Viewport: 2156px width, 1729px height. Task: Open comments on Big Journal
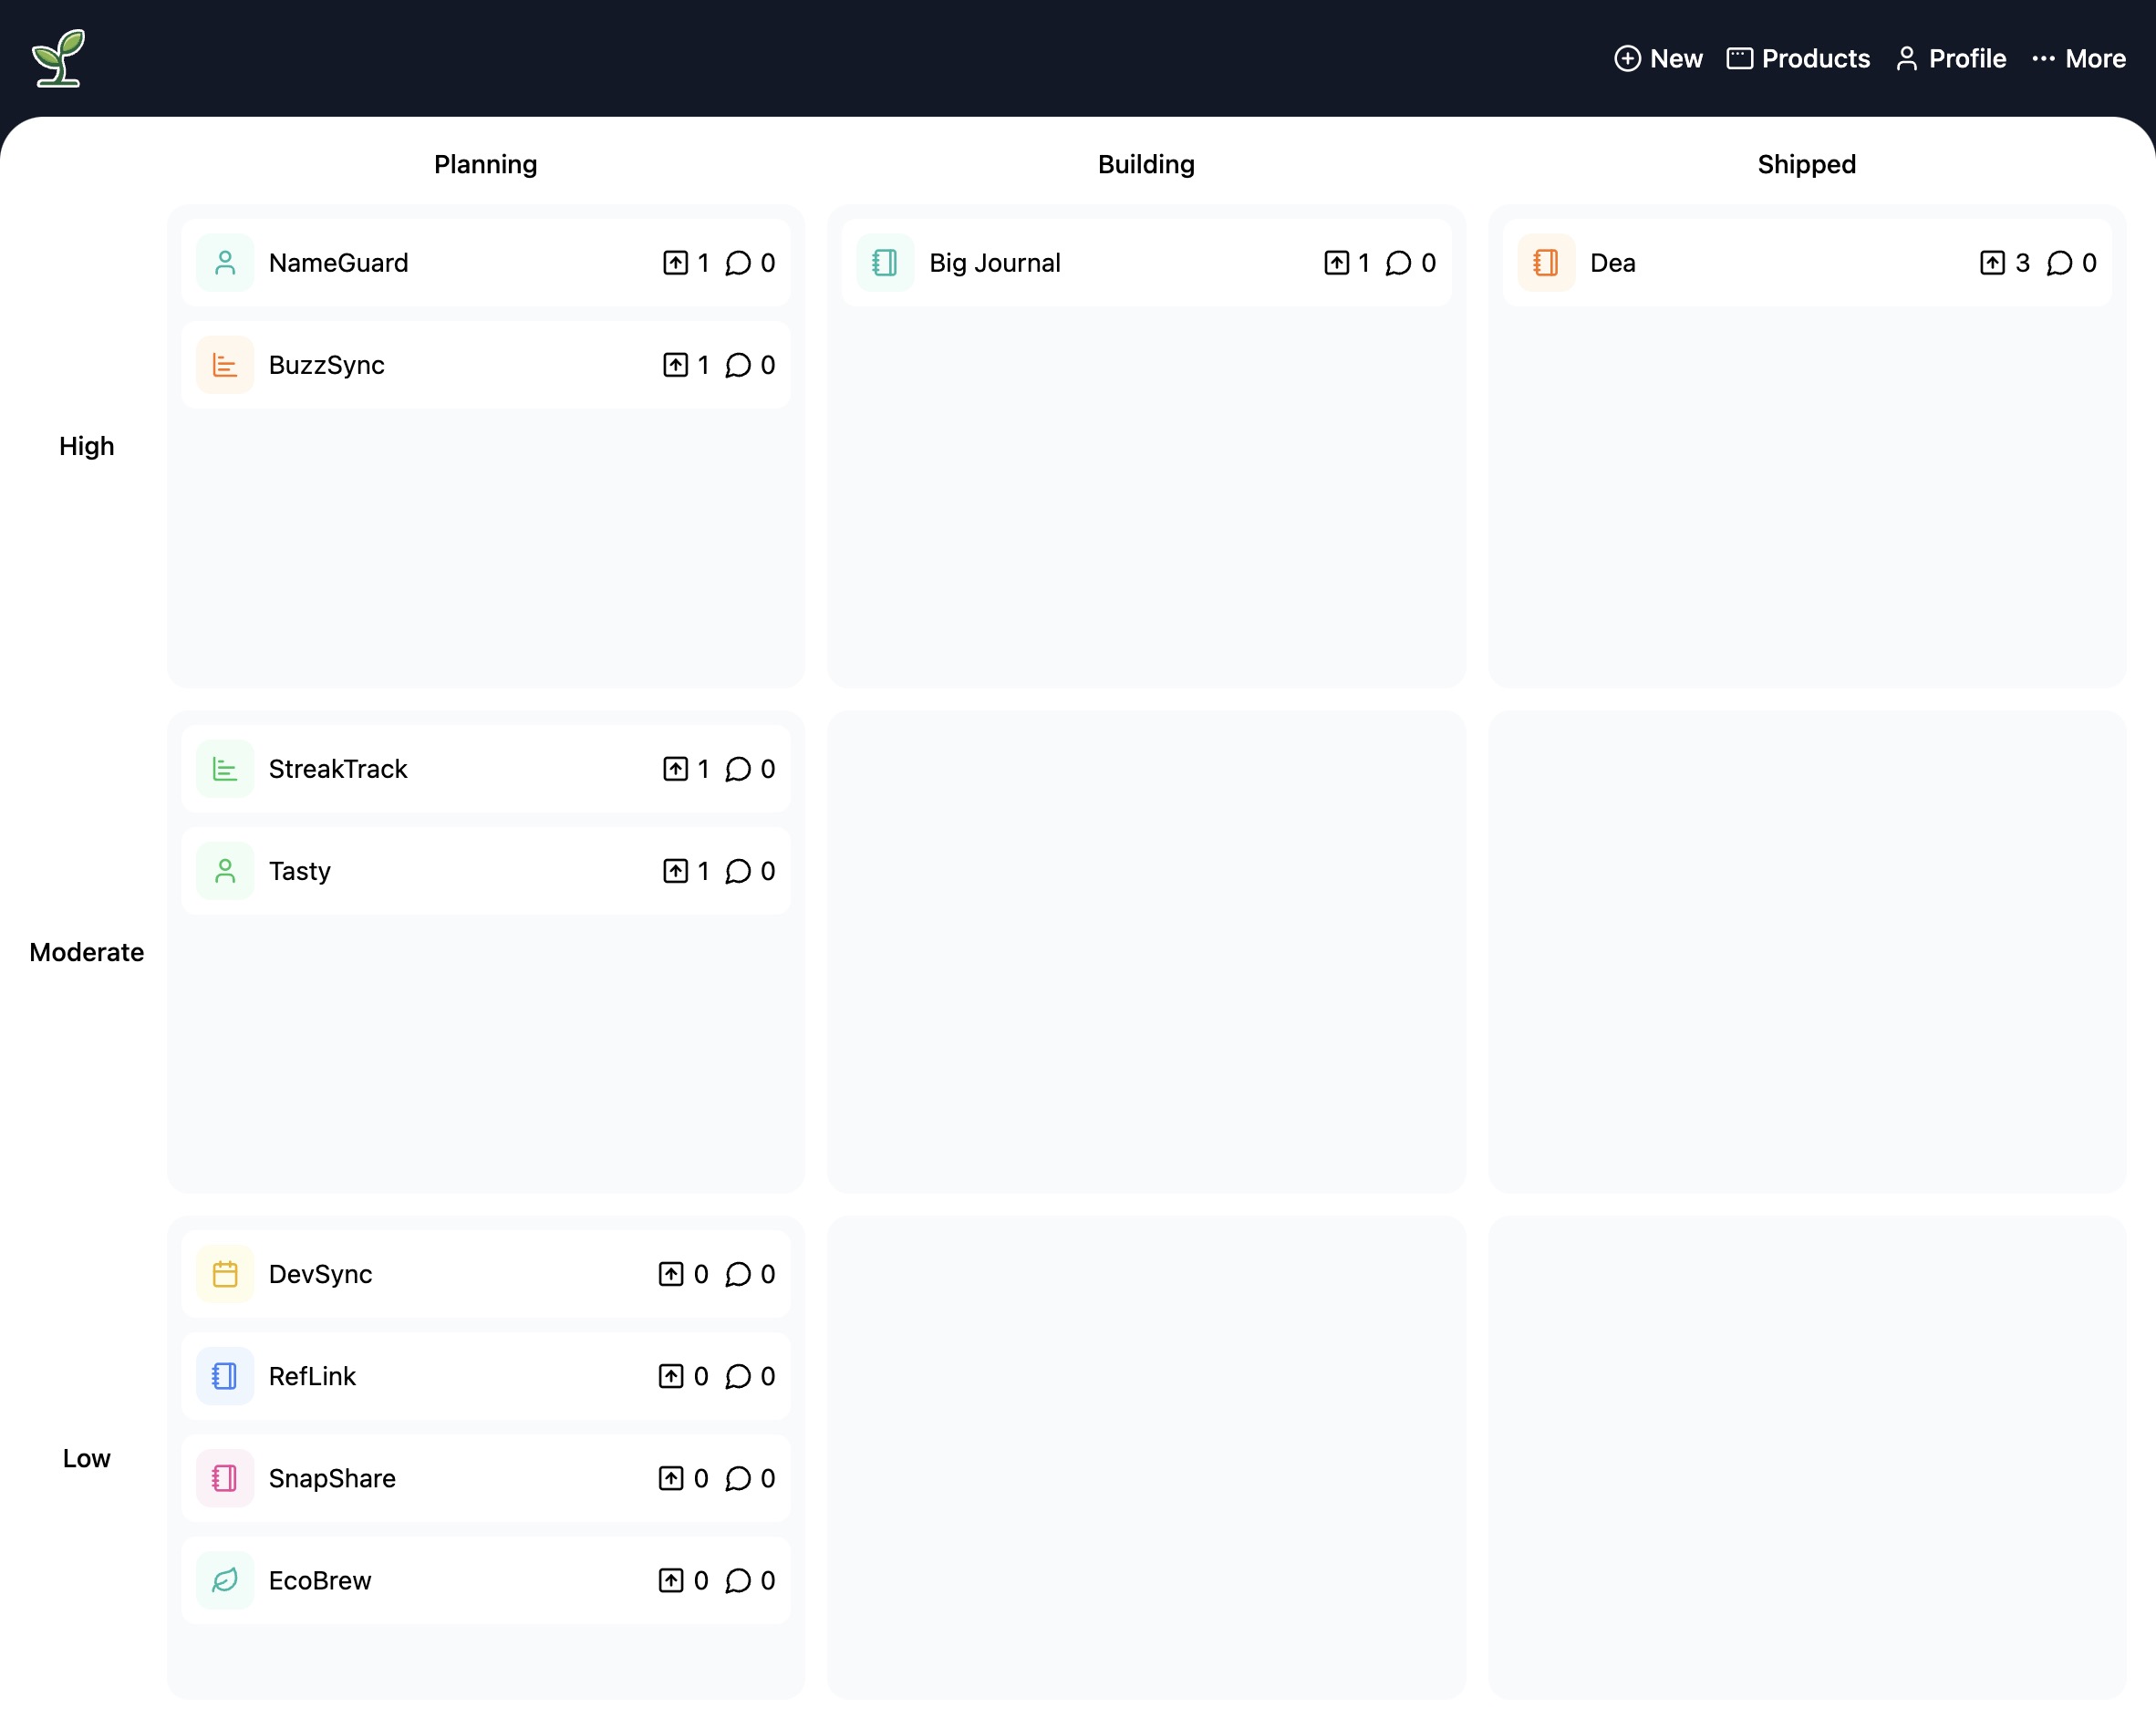pos(1411,263)
